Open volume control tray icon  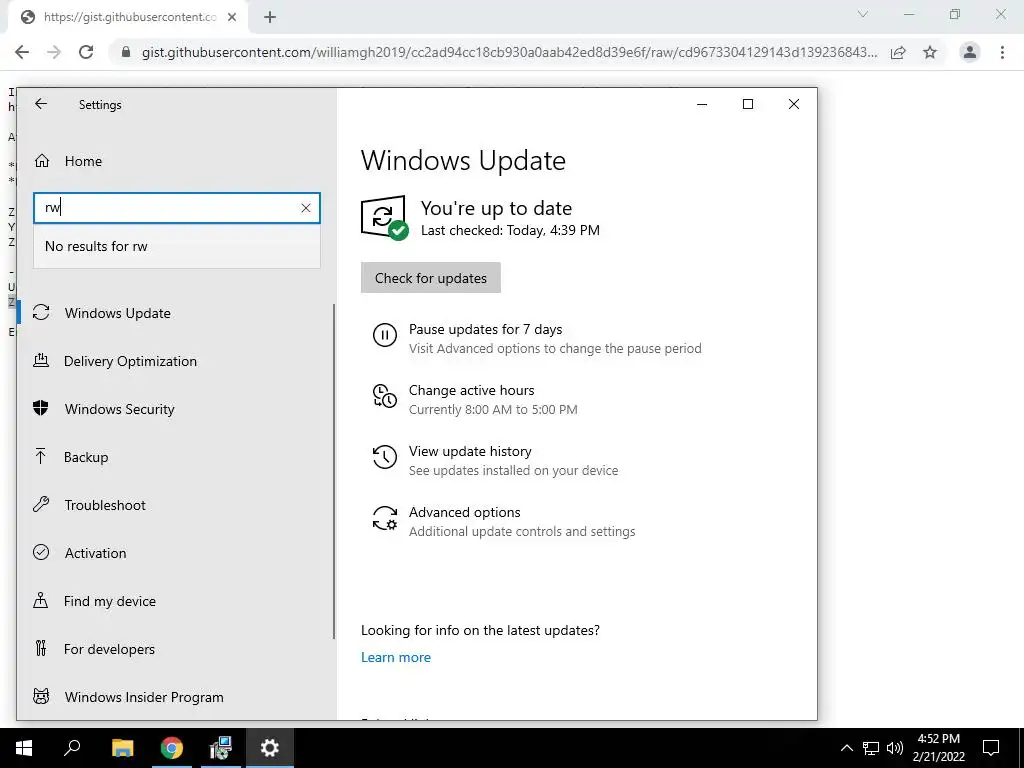(895, 748)
